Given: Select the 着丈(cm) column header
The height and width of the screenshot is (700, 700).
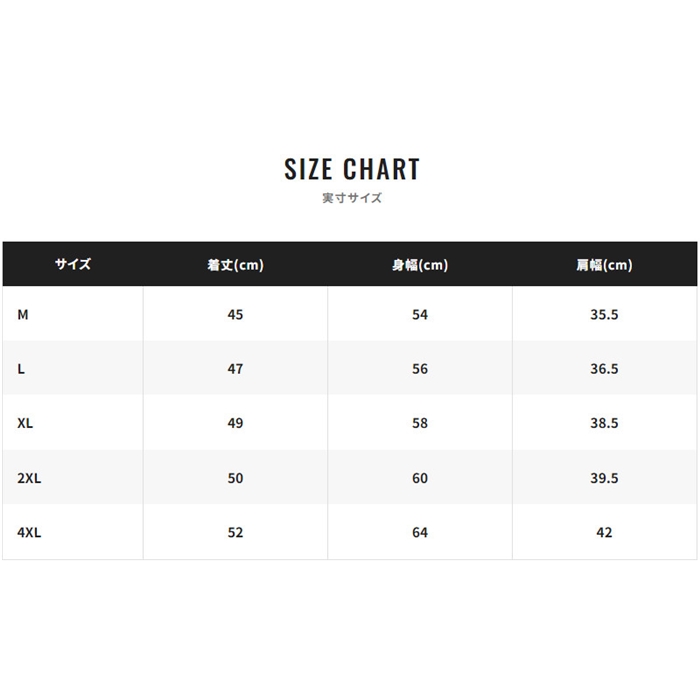Looking at the screenshot, I should click(x=235, y=265).
